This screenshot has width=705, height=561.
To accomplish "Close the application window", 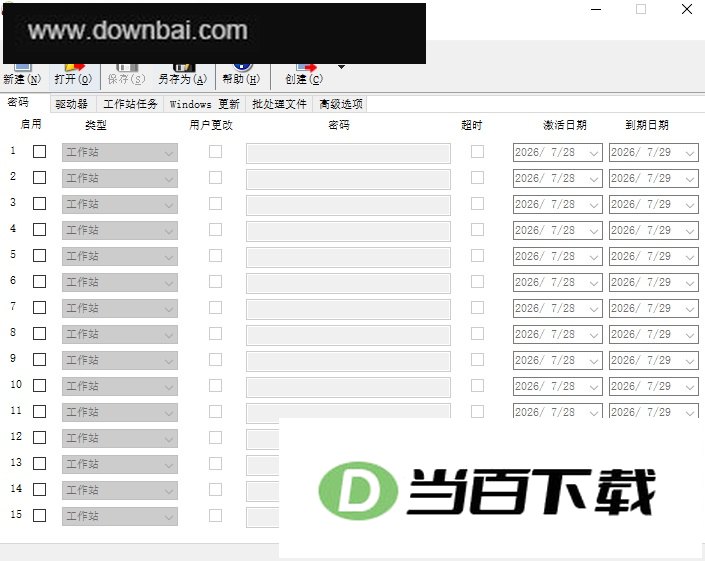I will 687,9.
